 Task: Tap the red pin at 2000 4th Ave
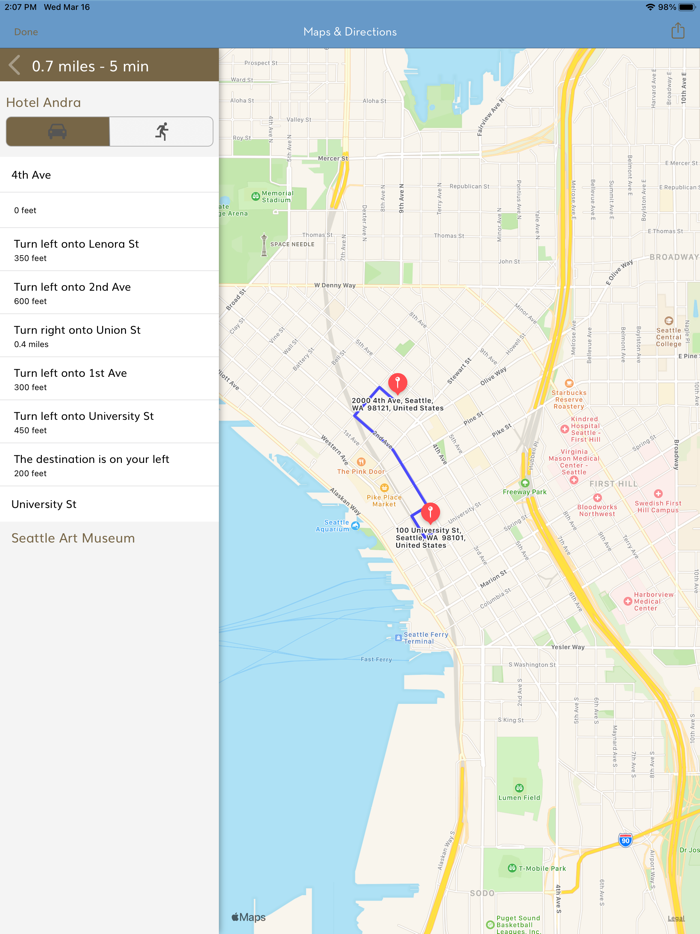click(x=397, y=383)
